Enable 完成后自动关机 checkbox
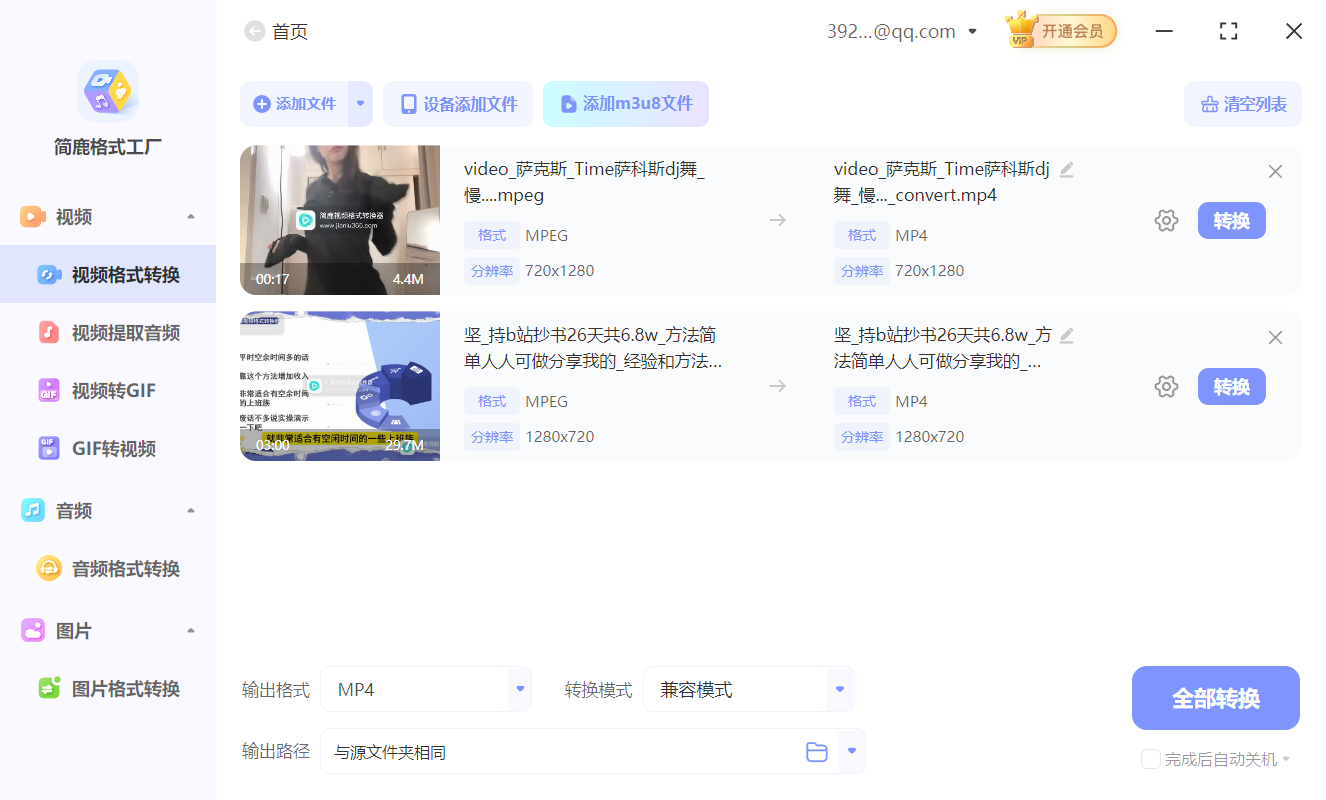This screenshot has width=1326, height=800. pos(1150,759)
